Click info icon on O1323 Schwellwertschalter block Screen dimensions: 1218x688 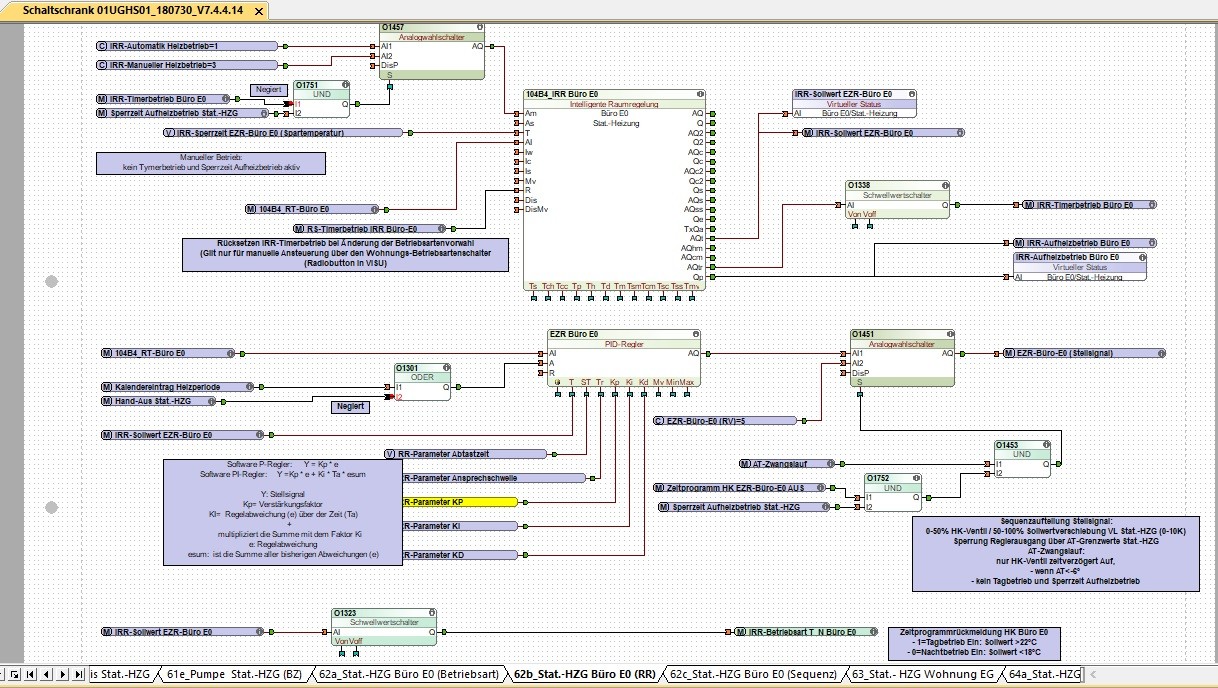[432, 613]
